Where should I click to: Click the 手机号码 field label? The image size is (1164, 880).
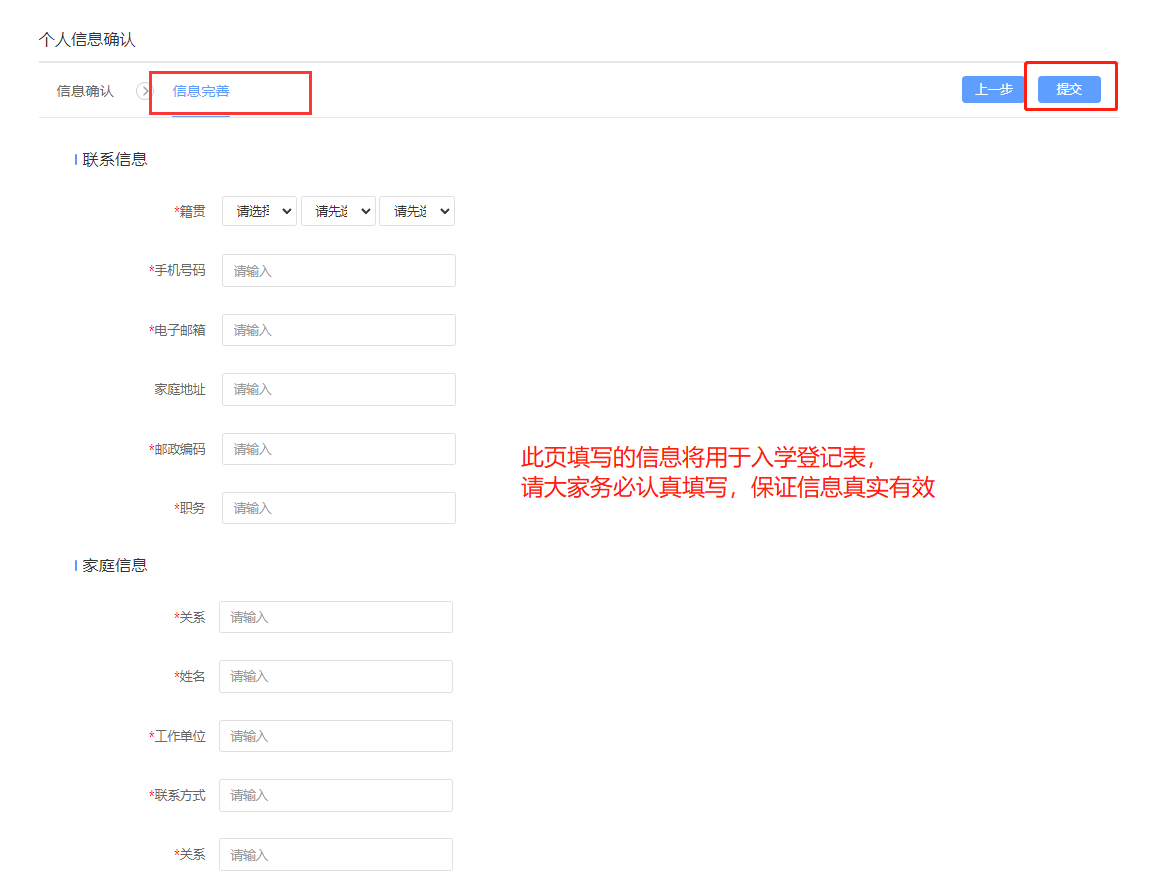pyautogui.click(x=177, y=270)
